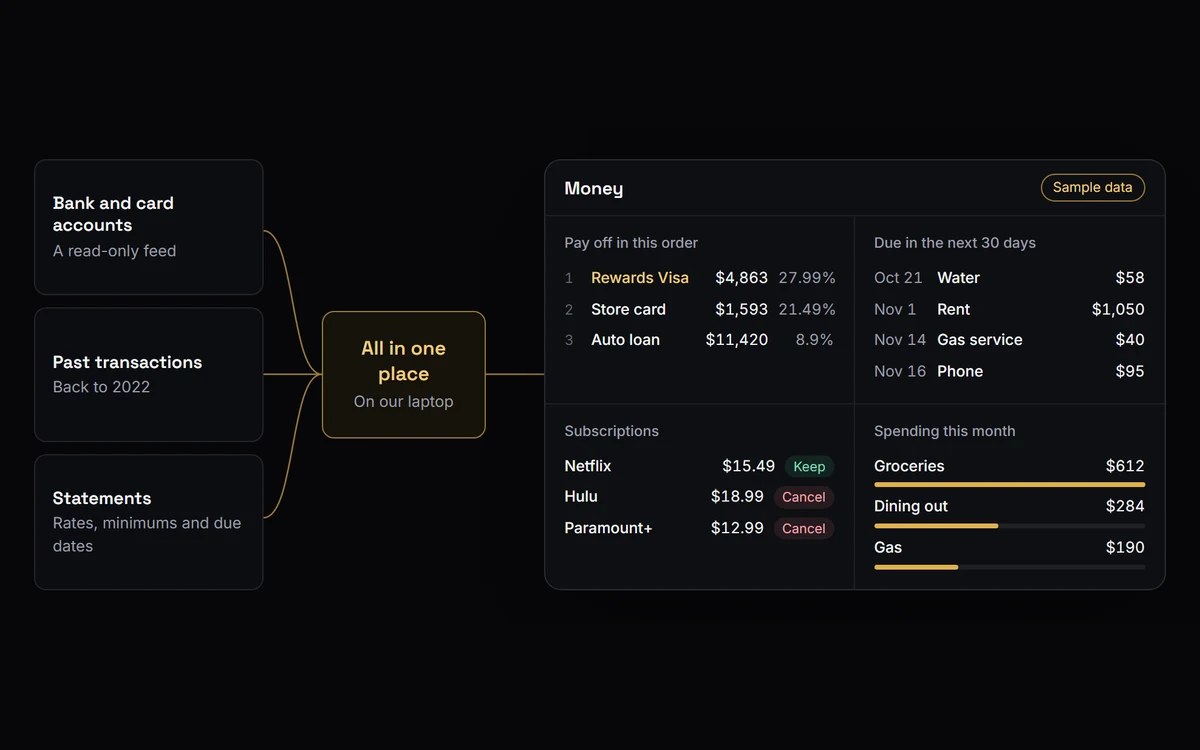The height and width of the screenshot is (750, 1200).
Task: Click the Phone bill label
Action: (960, 371)
